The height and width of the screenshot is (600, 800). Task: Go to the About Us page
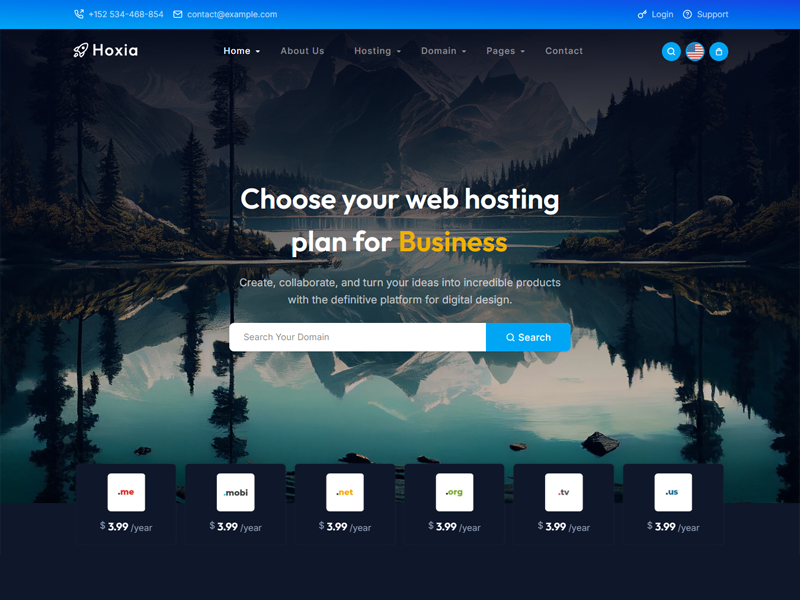[302, 51]
